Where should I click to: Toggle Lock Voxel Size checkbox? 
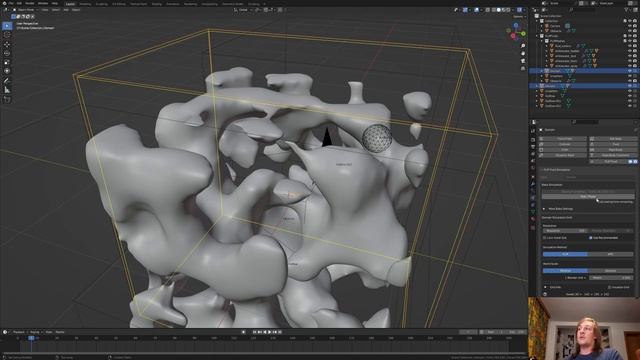(544, 238)
